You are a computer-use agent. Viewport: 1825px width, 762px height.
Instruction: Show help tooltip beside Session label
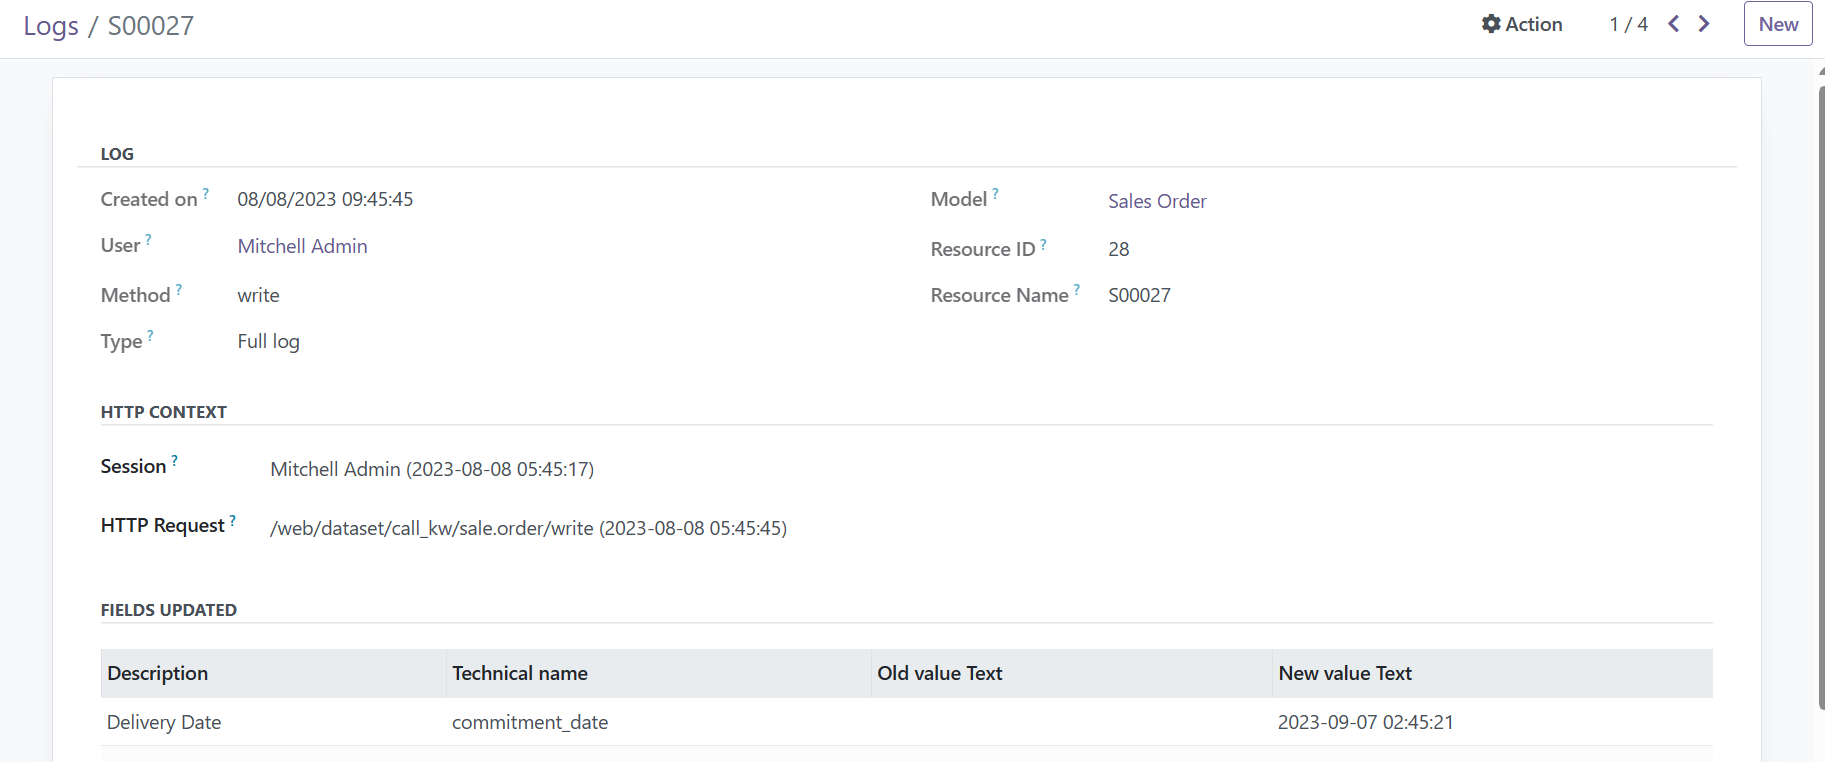(x=174, y=460)
